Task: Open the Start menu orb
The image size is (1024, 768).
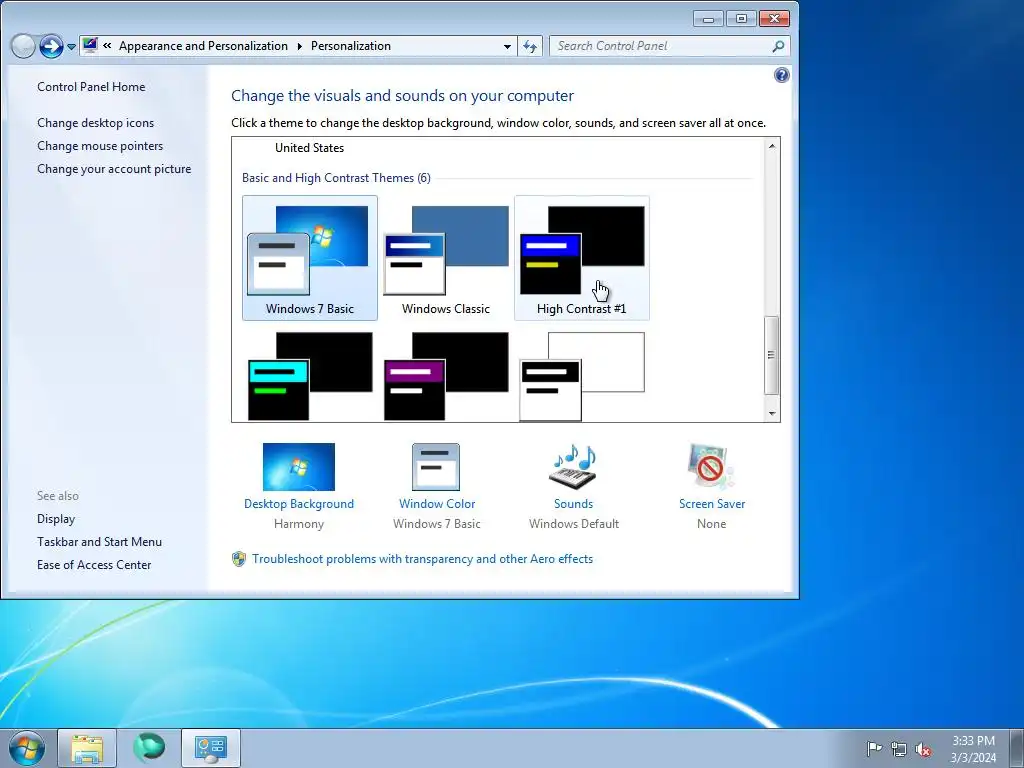Action: (x=27, y=748)
